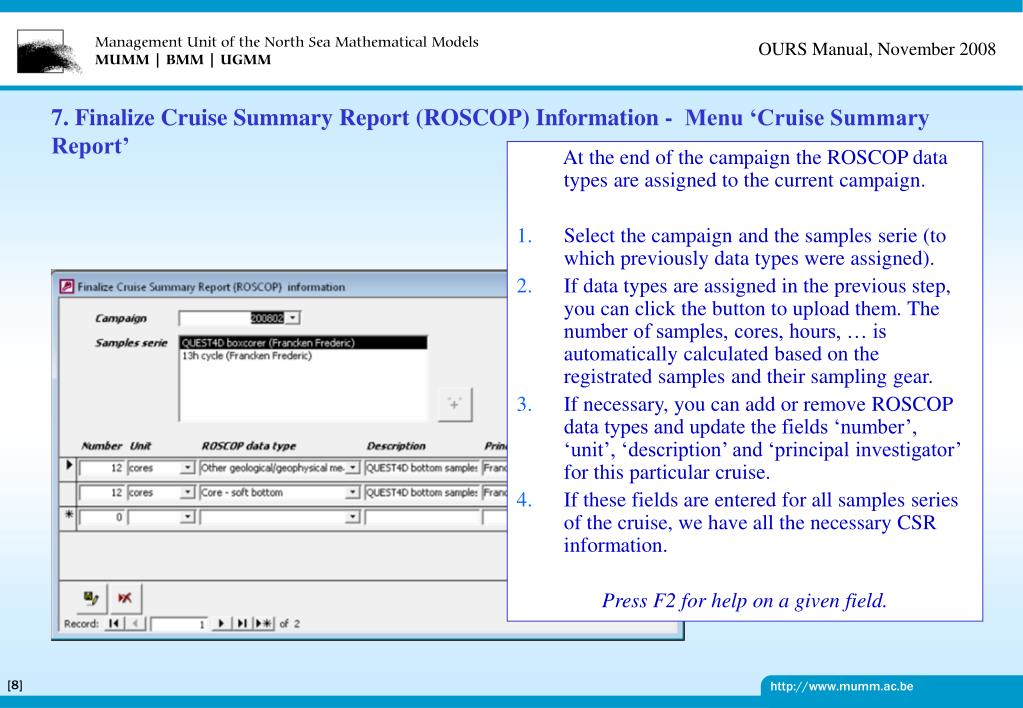Open the http://www.mumm.ac.be link
The height and width of the screenshot is (708, 1023).
pyautogui.click(x=842, y=686)
